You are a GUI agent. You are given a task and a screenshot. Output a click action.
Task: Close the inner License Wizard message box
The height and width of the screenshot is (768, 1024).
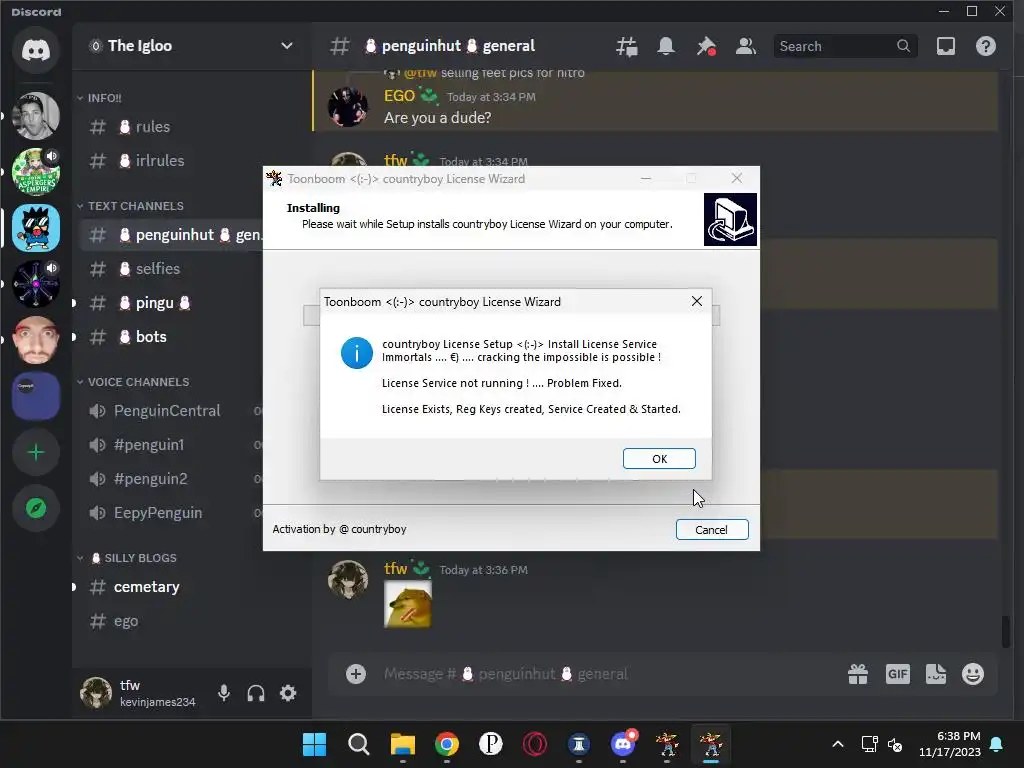[x=697, y=301]
